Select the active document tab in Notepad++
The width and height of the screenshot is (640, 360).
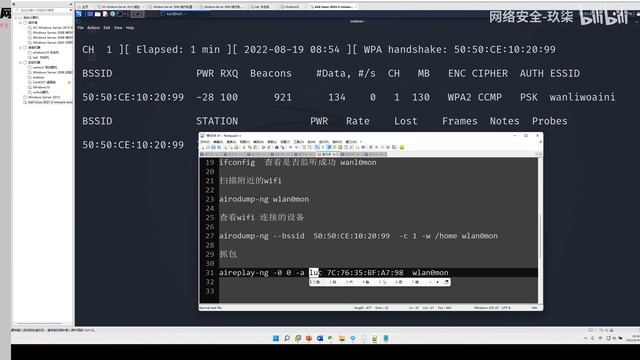329,154
